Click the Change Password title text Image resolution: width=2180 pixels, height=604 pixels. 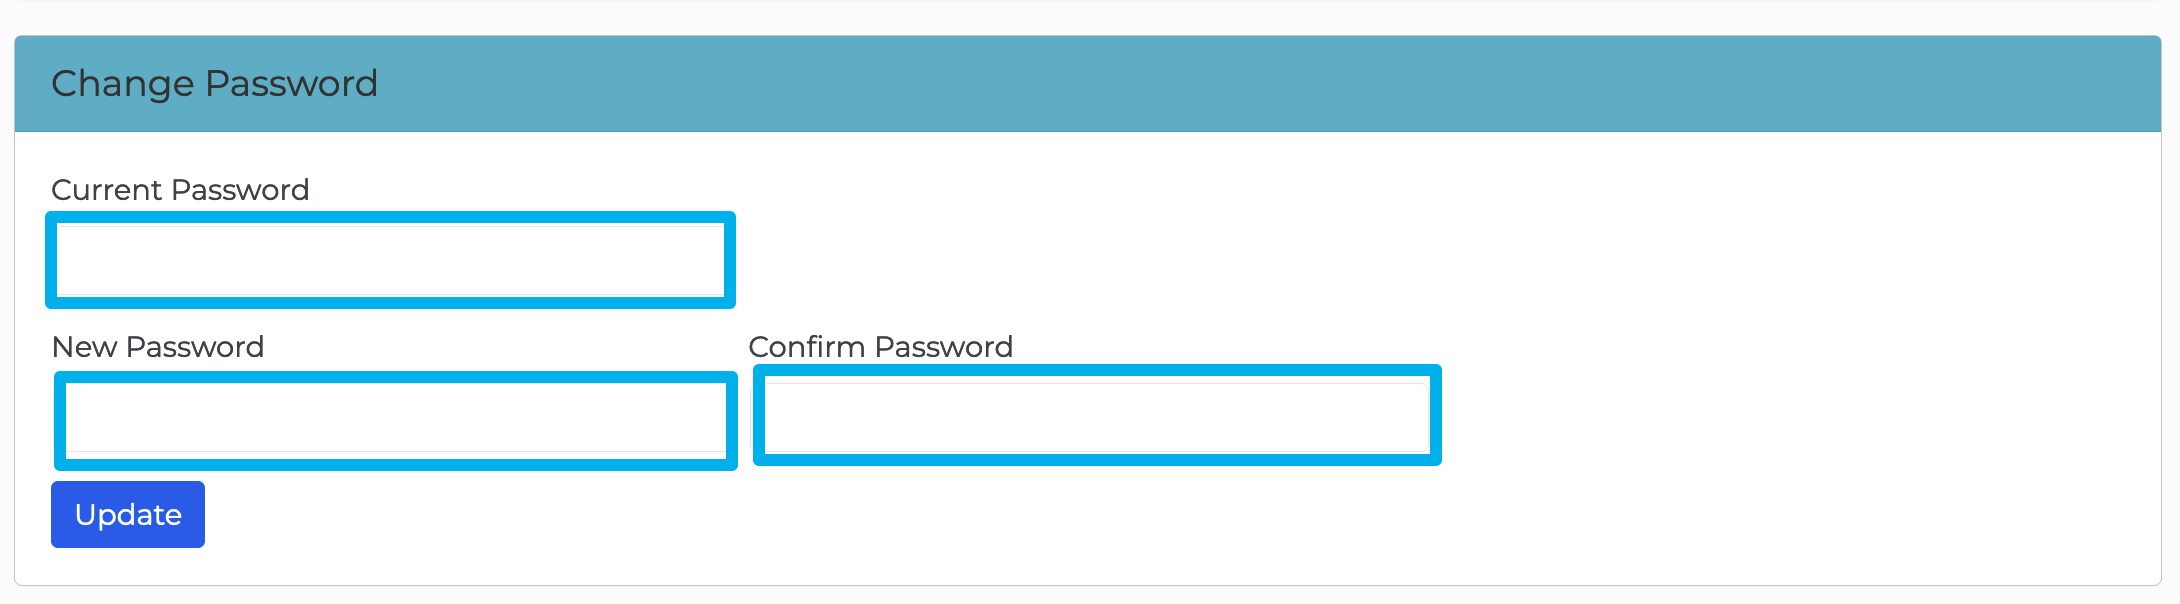pos(216,83)
